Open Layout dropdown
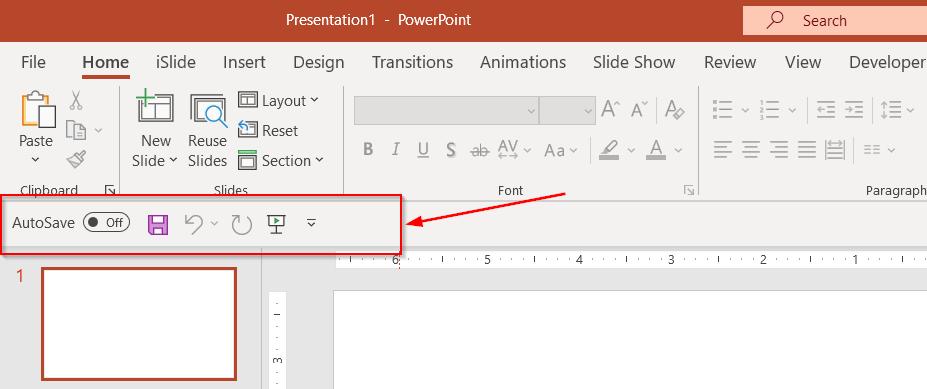This screenshot has height=389, width=927. pyautogui.click(x=278, y=101)
